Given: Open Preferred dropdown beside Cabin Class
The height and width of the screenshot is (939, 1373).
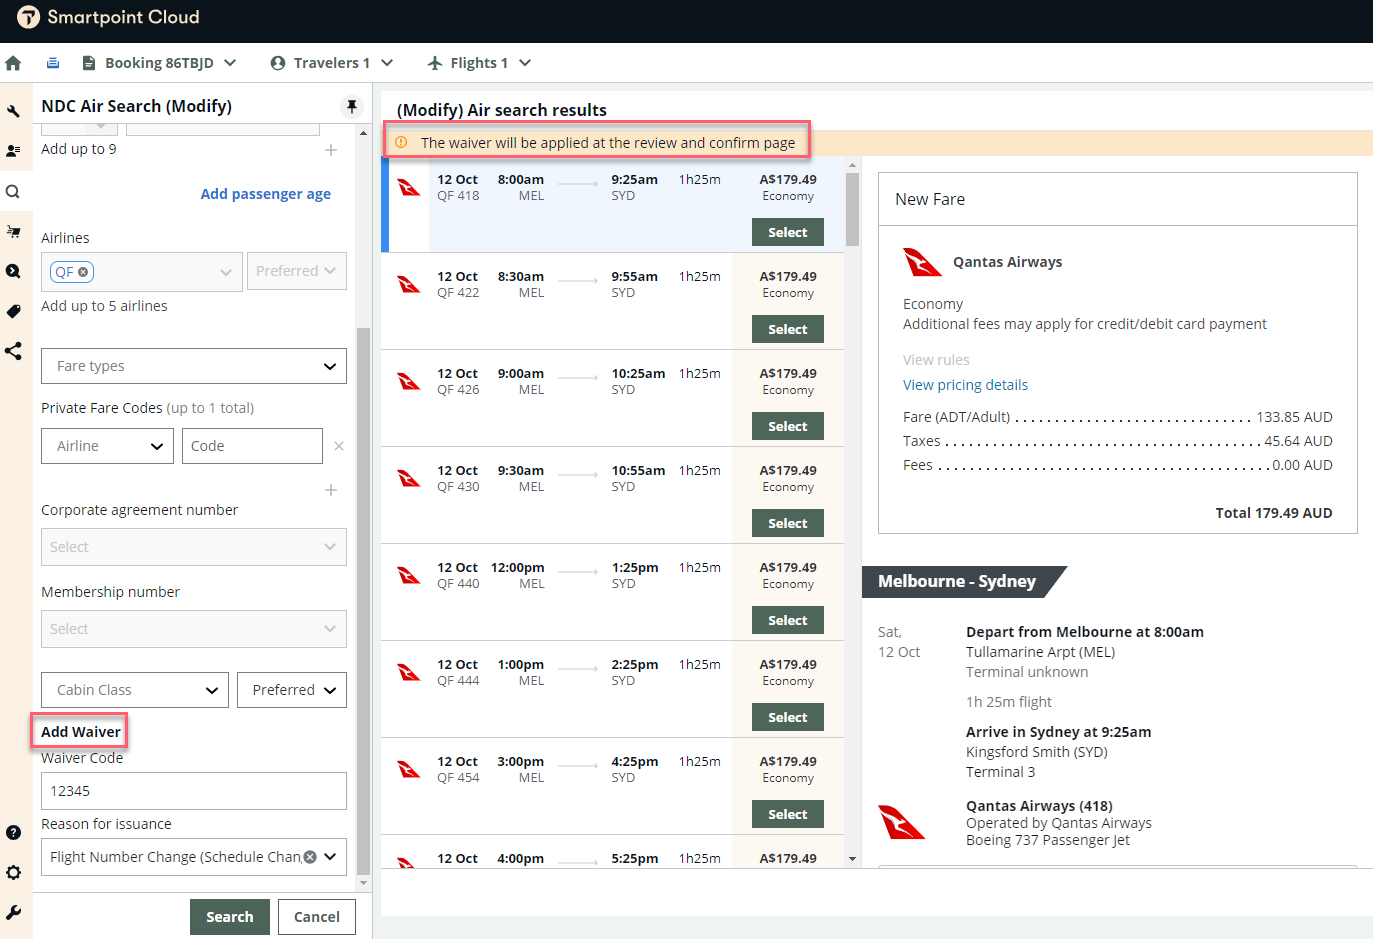Looking at the screenshot, I should click(292, 690).
